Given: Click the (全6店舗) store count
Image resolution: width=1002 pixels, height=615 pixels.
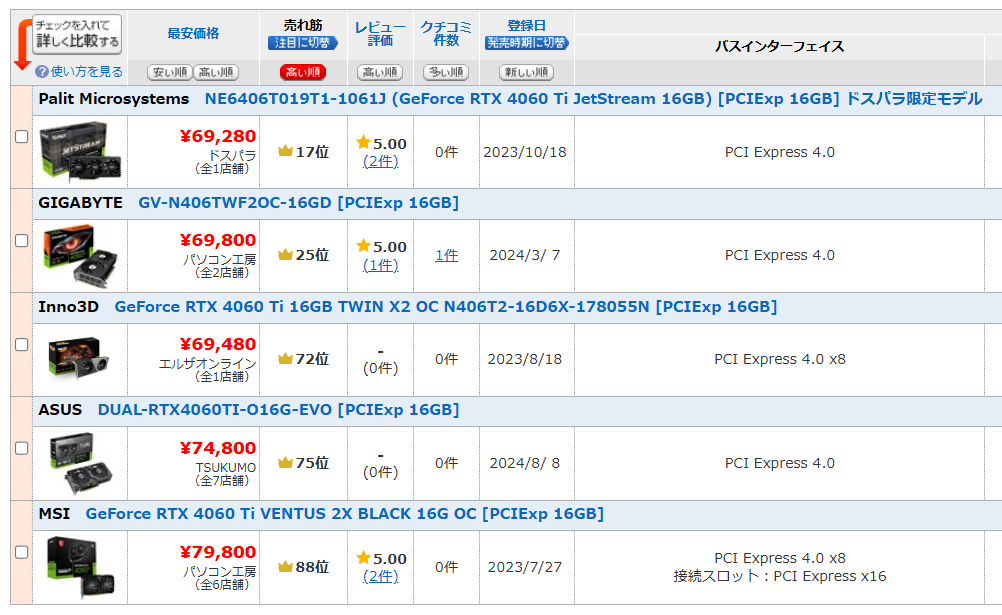Looking at the screenshot, I should pos(222,584).
